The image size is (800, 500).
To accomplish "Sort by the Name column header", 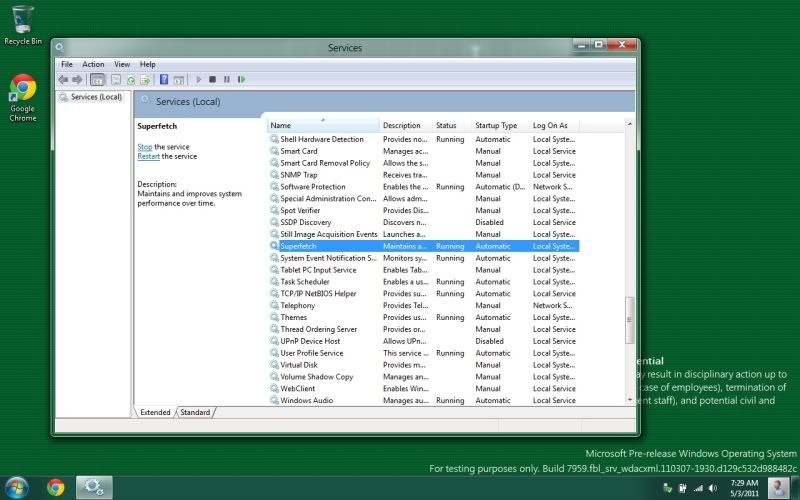I will (323, 126).
